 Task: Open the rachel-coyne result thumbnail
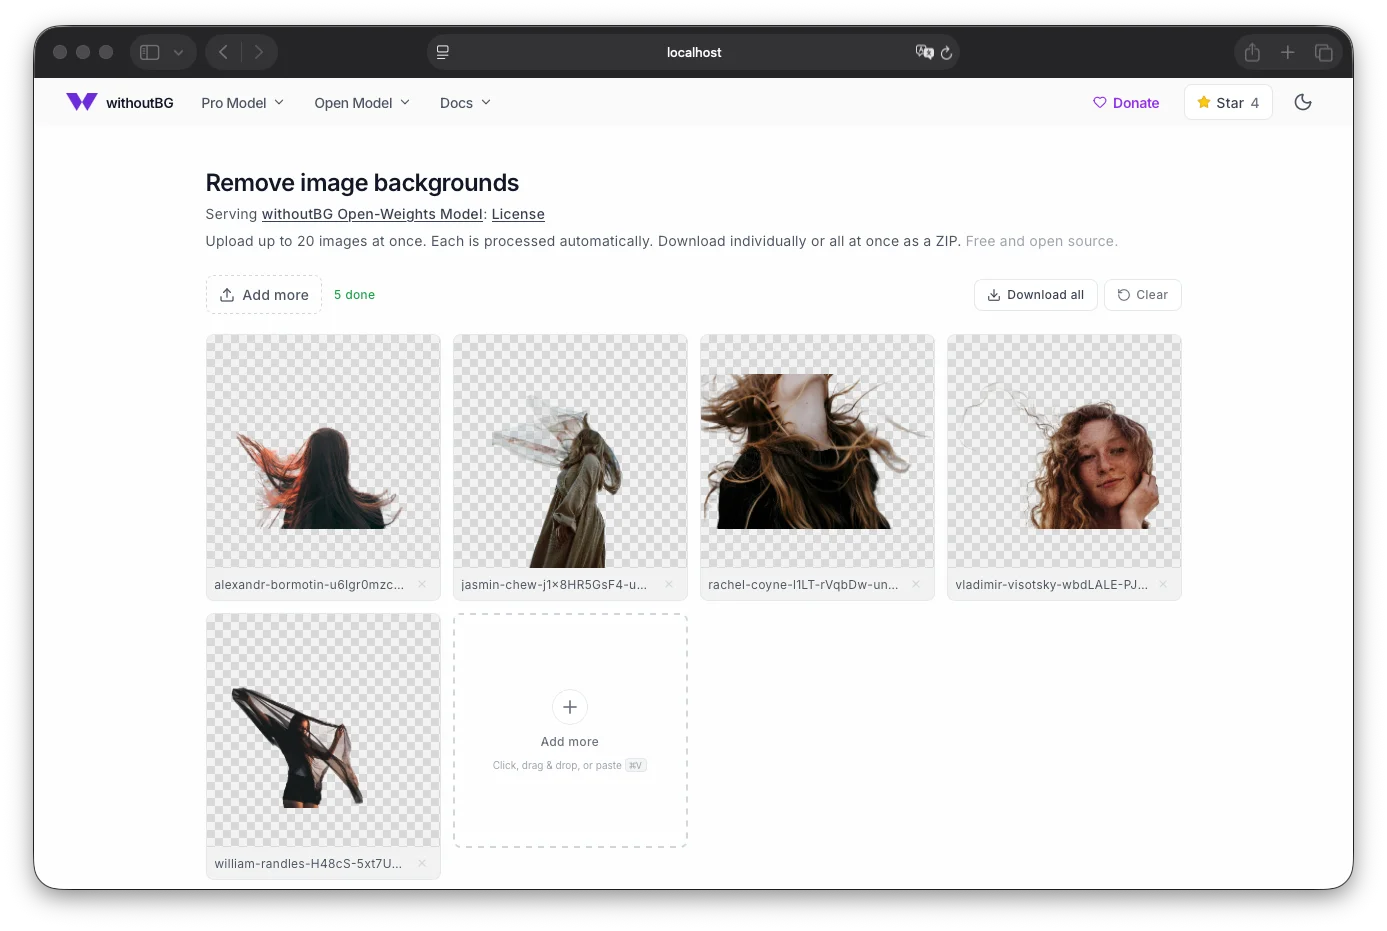coord(817,451)
